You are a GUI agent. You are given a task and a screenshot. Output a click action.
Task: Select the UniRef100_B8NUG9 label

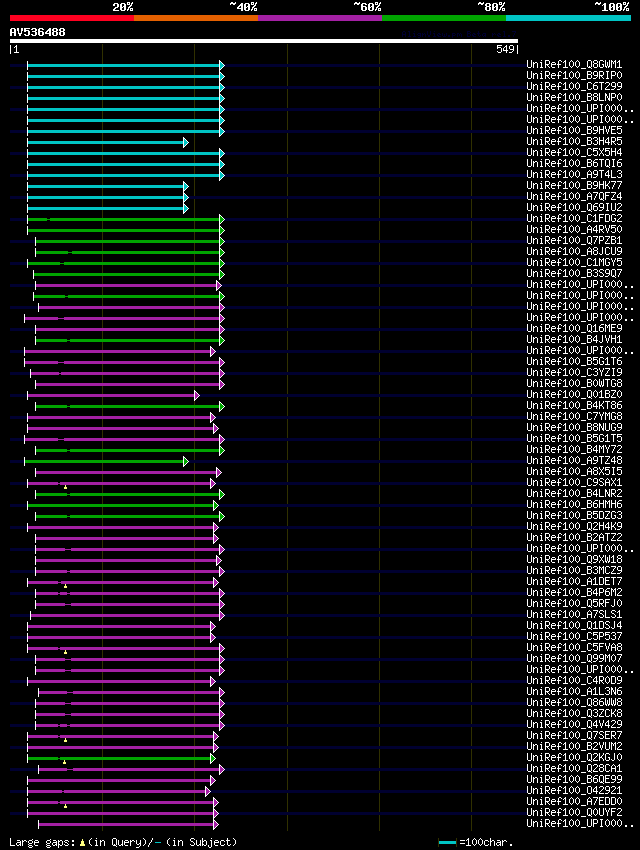[574, 428]
